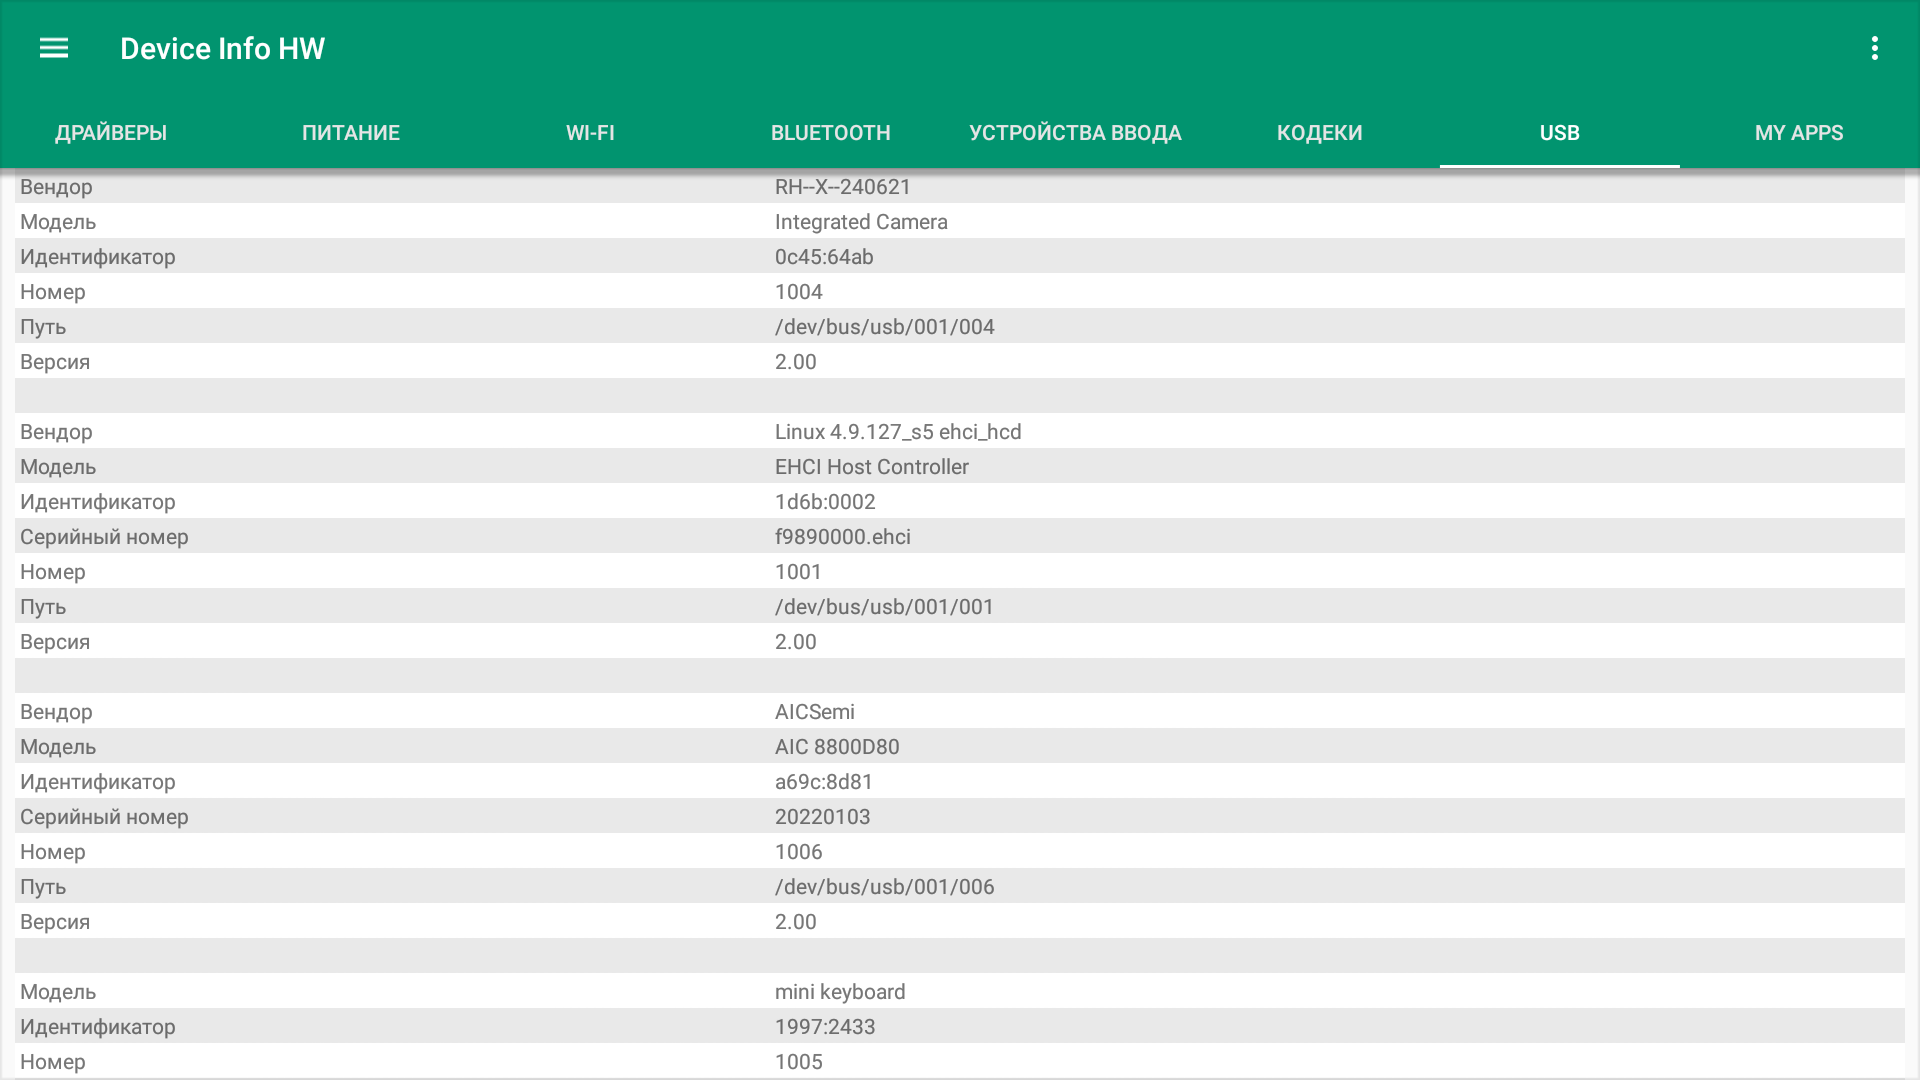Open the Кодеки tab
The height and width of the screenshot is (1080, 1920).
point(1319,133)
